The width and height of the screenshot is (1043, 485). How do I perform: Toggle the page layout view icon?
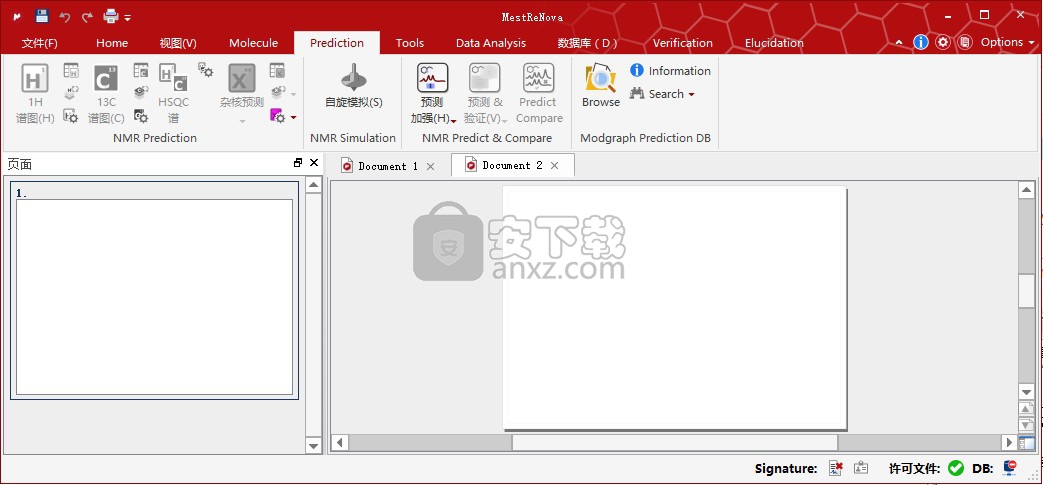click(1026, 442)
